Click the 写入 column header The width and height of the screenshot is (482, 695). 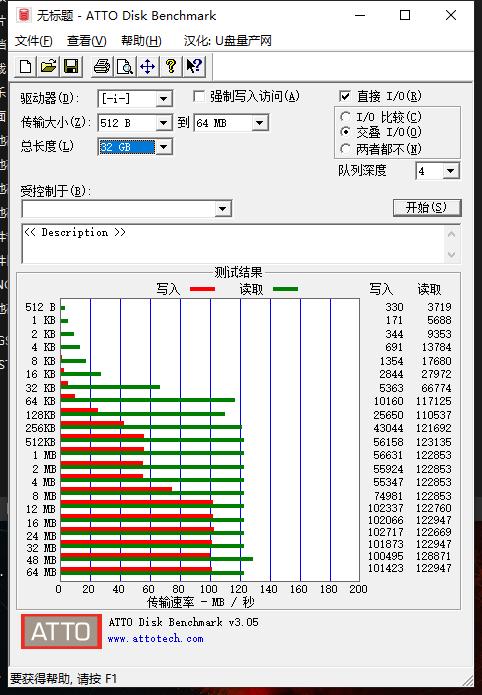381,289
